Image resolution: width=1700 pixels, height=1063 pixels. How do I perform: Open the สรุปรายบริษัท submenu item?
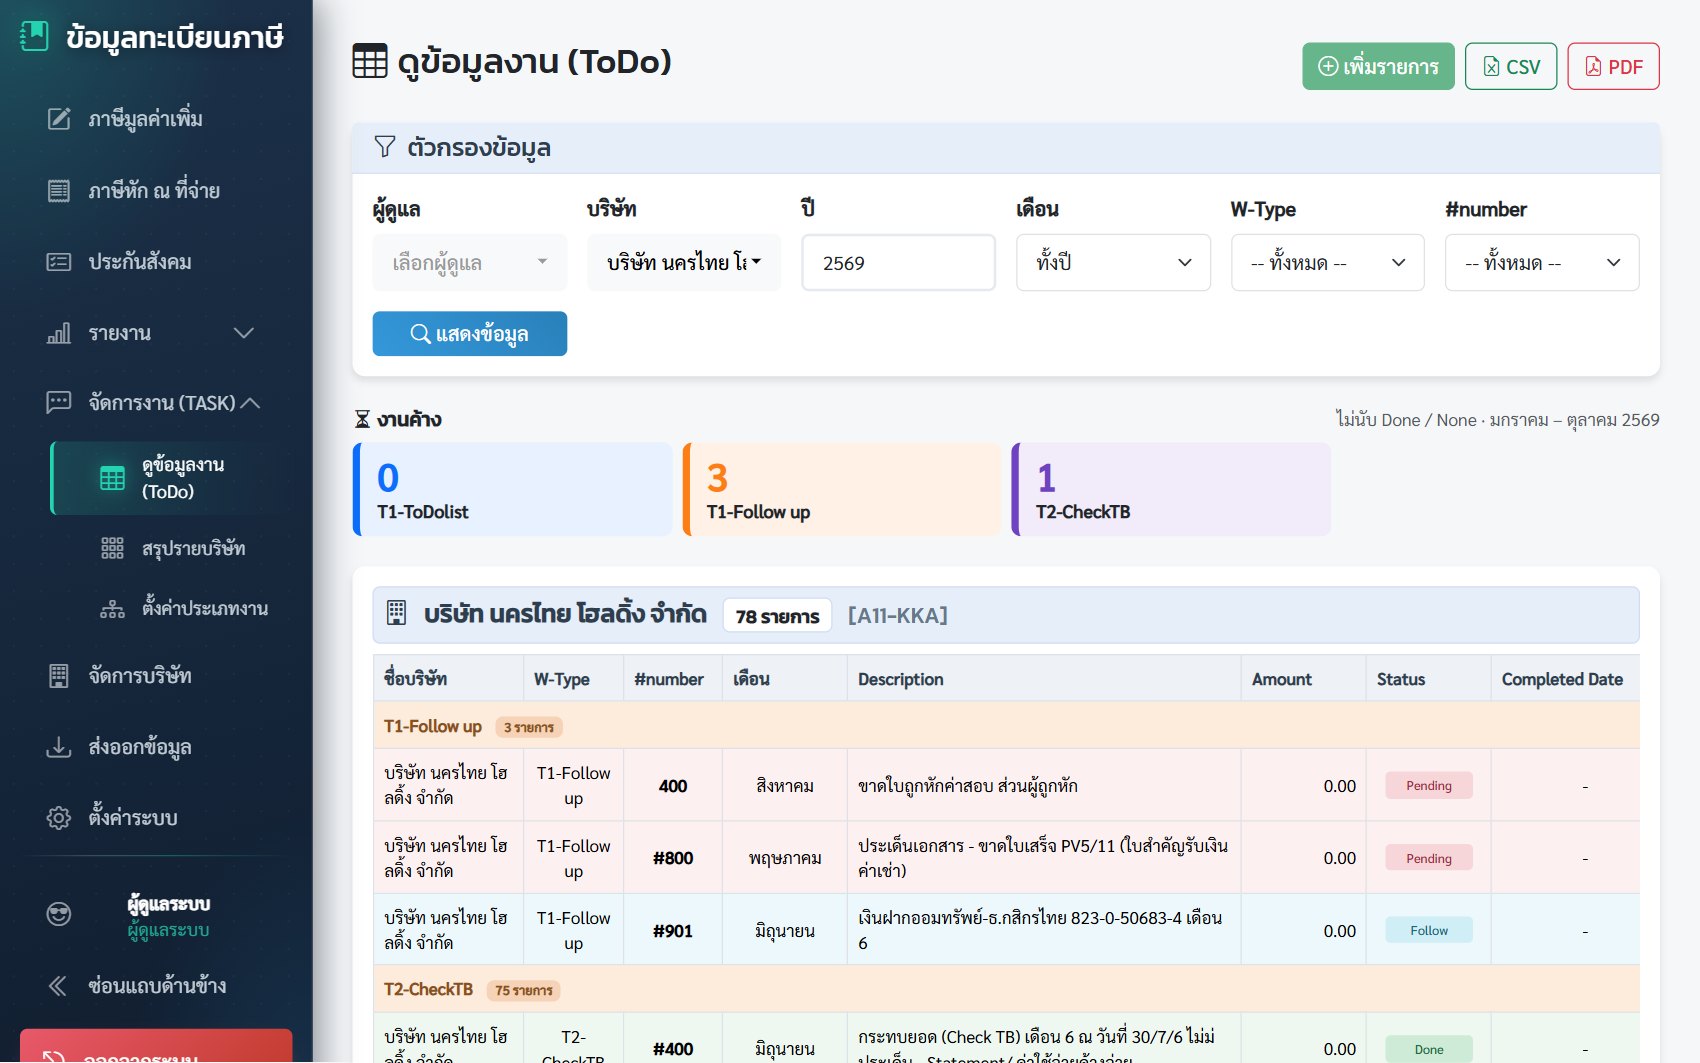pyautogui.click(x=172, y=548)
